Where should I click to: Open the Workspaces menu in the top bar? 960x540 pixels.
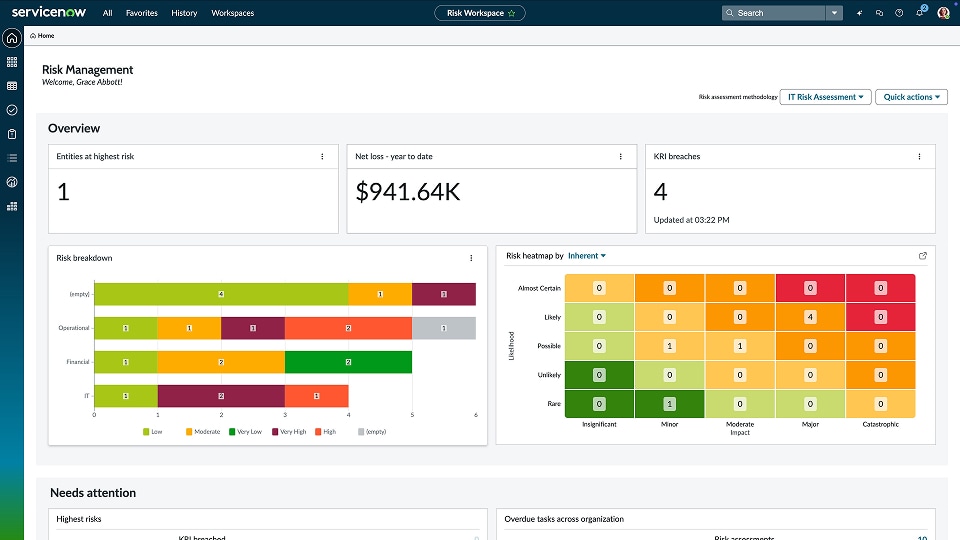pos(232,13)
